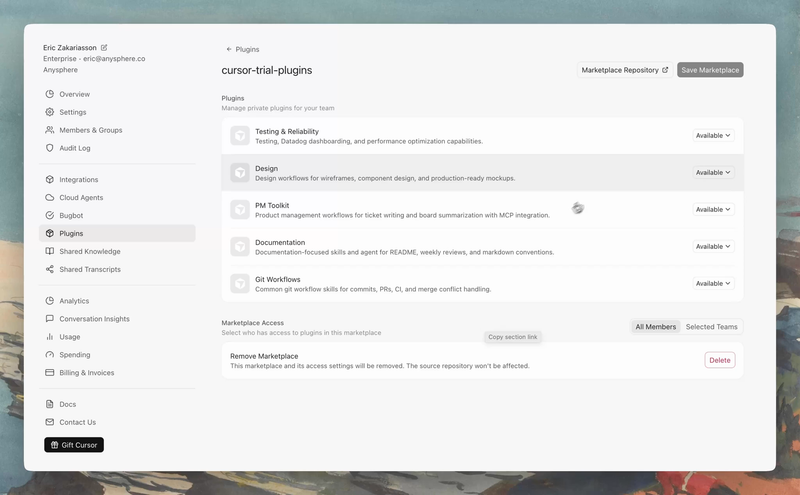
Task: Click the Plugins box icon in sidebar
Action: coord(49,233)
